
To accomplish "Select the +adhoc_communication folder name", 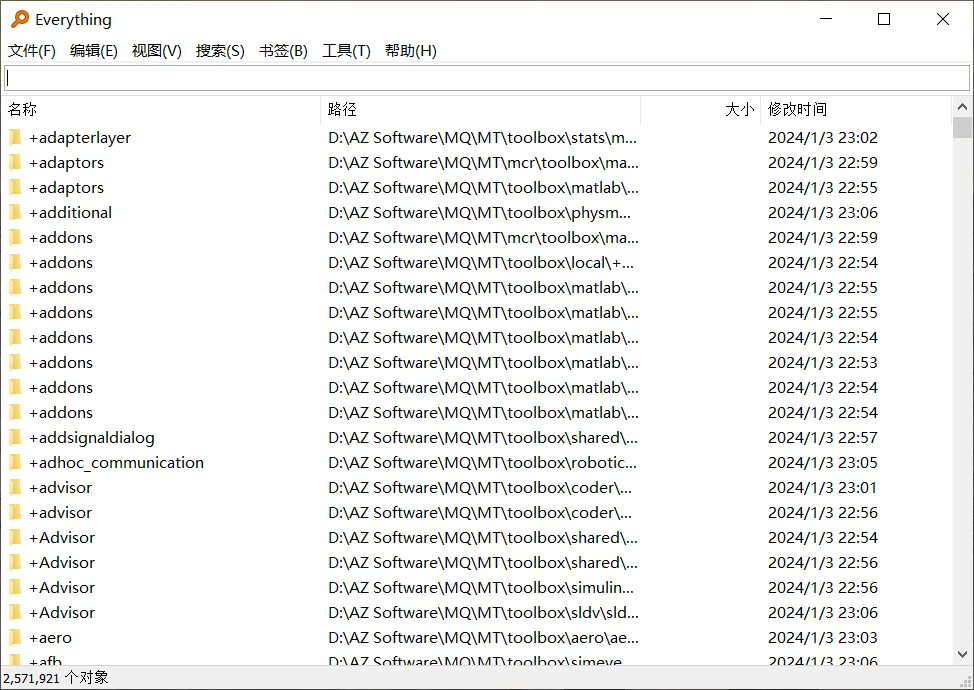I will click(116, 462).
